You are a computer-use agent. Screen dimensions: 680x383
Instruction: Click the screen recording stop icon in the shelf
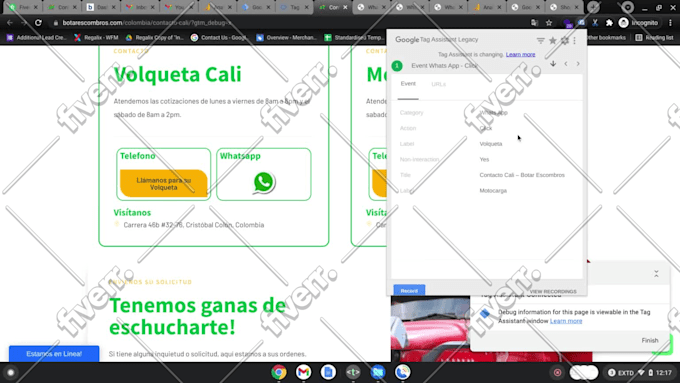pyautogui.click(x=557, y=372)
